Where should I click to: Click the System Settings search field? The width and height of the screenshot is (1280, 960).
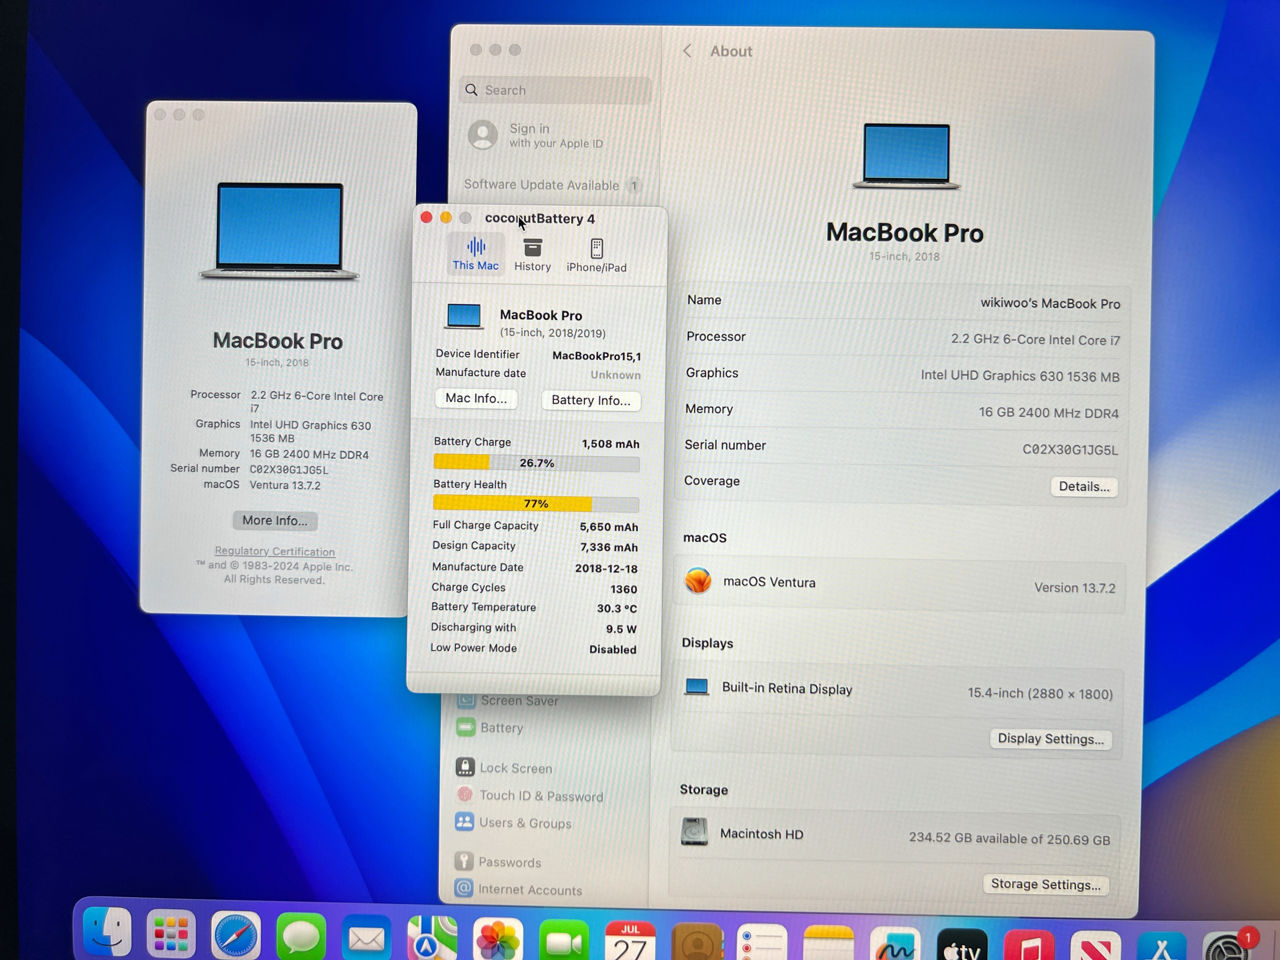[554, 89]
